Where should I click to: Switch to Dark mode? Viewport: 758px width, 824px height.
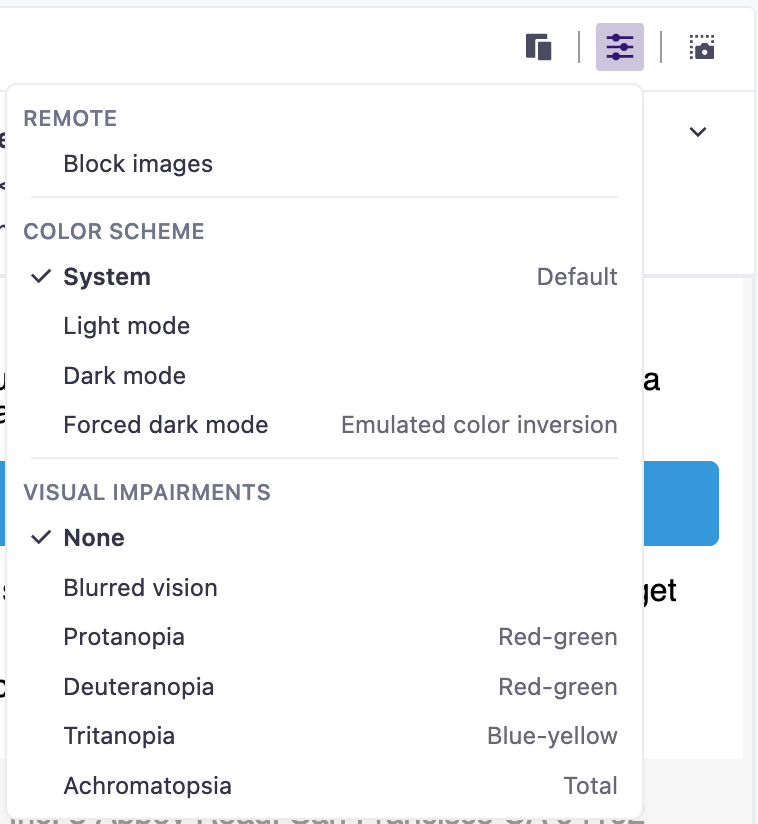(124, 376)
